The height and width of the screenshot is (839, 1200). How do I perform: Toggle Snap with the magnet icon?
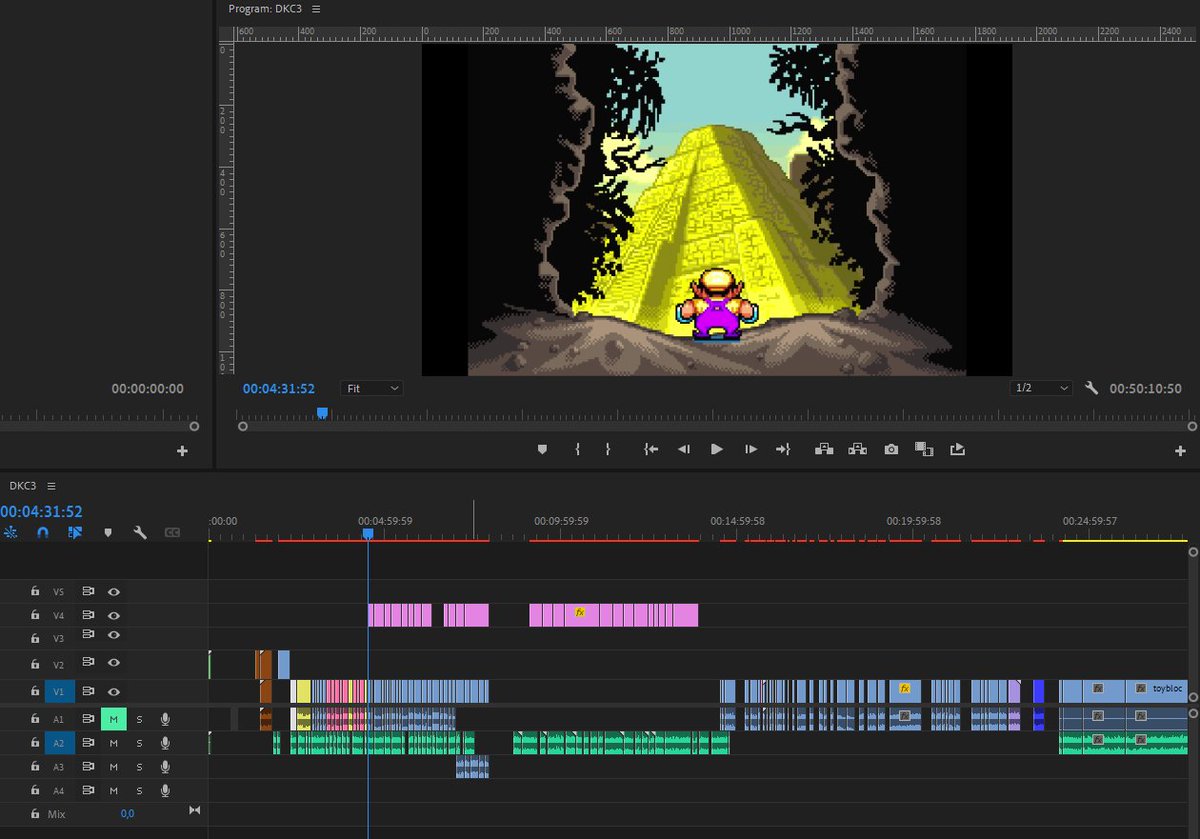(42, 533)
